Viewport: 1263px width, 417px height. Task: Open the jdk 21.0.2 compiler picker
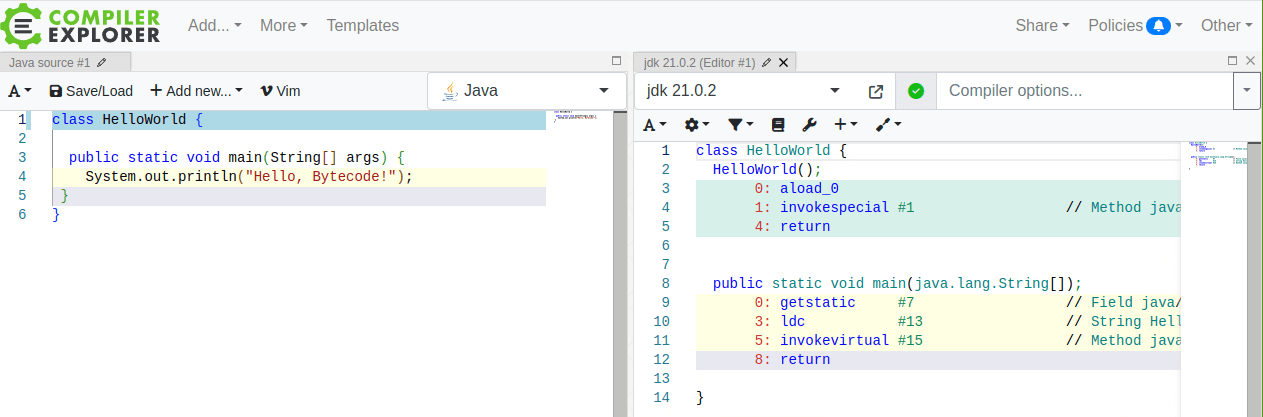point(744,91)
